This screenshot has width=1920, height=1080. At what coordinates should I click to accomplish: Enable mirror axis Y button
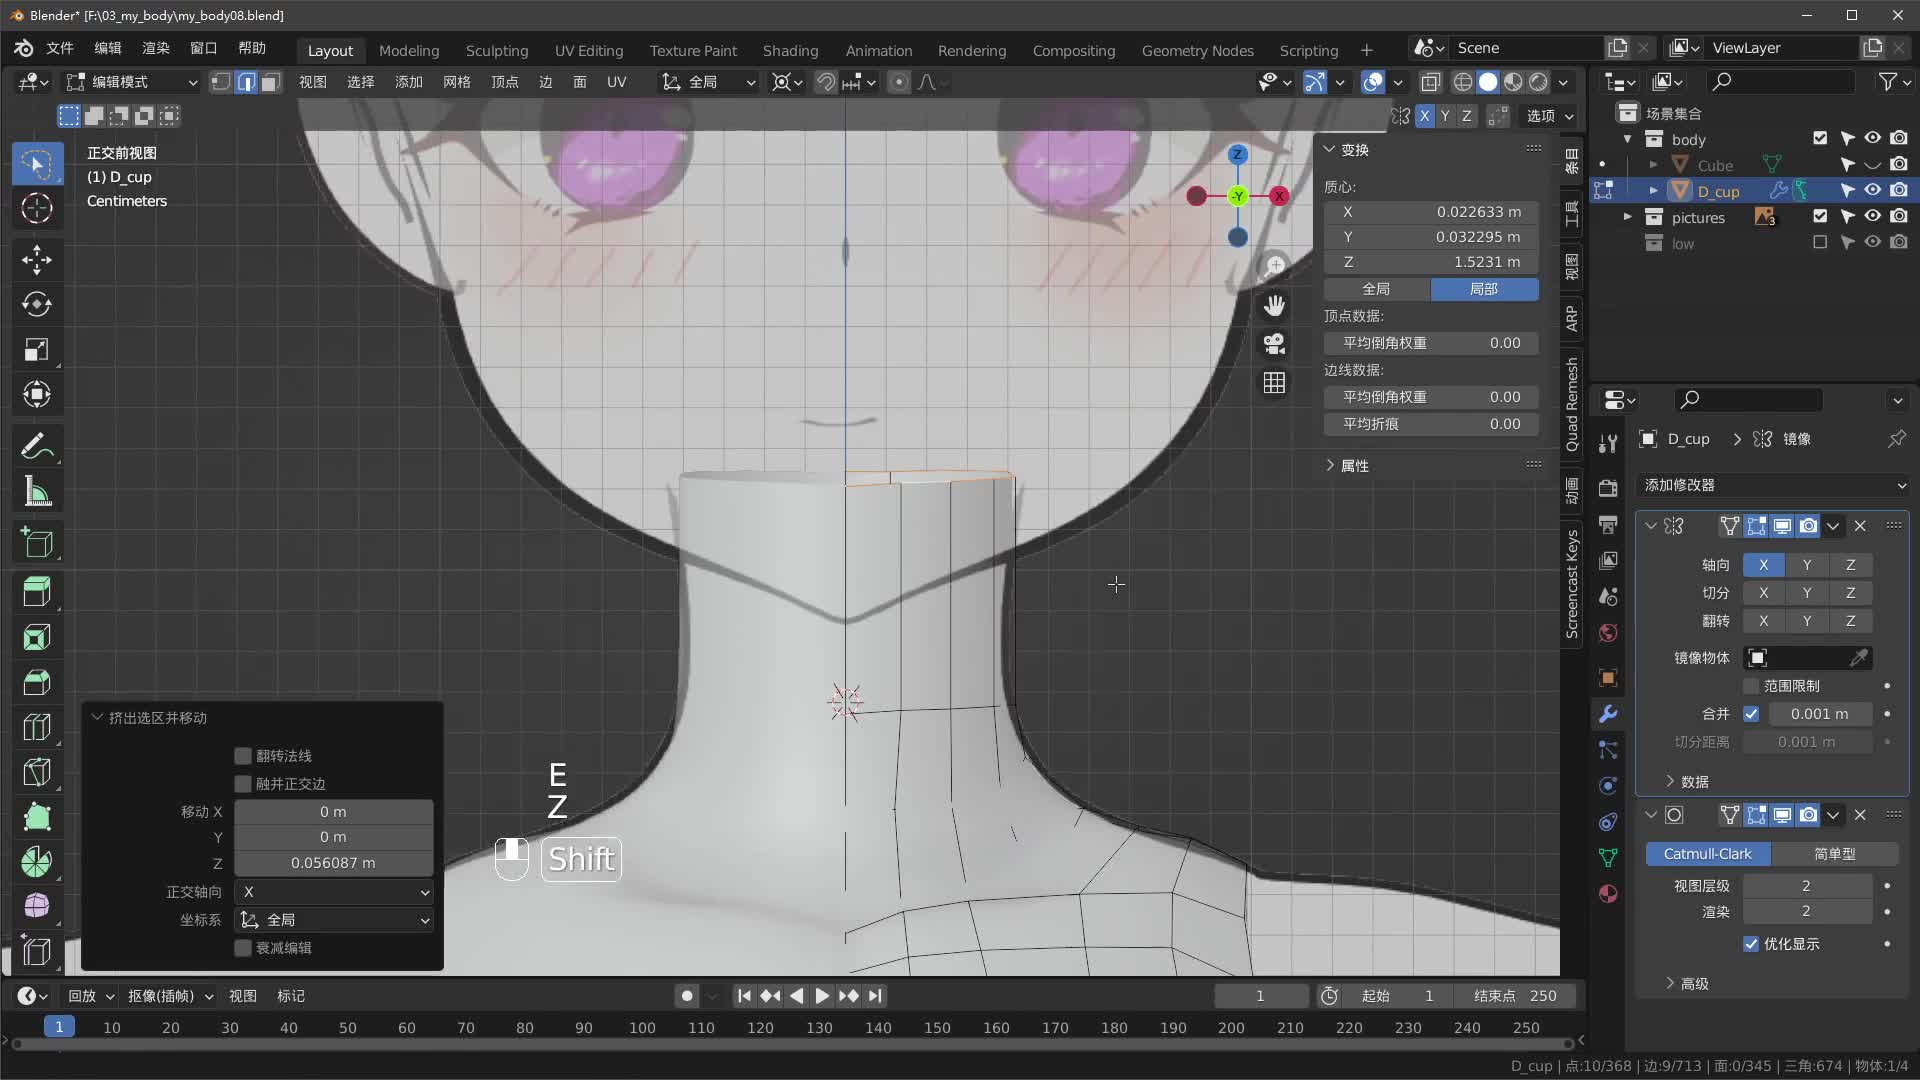[x=1807, y=565]
